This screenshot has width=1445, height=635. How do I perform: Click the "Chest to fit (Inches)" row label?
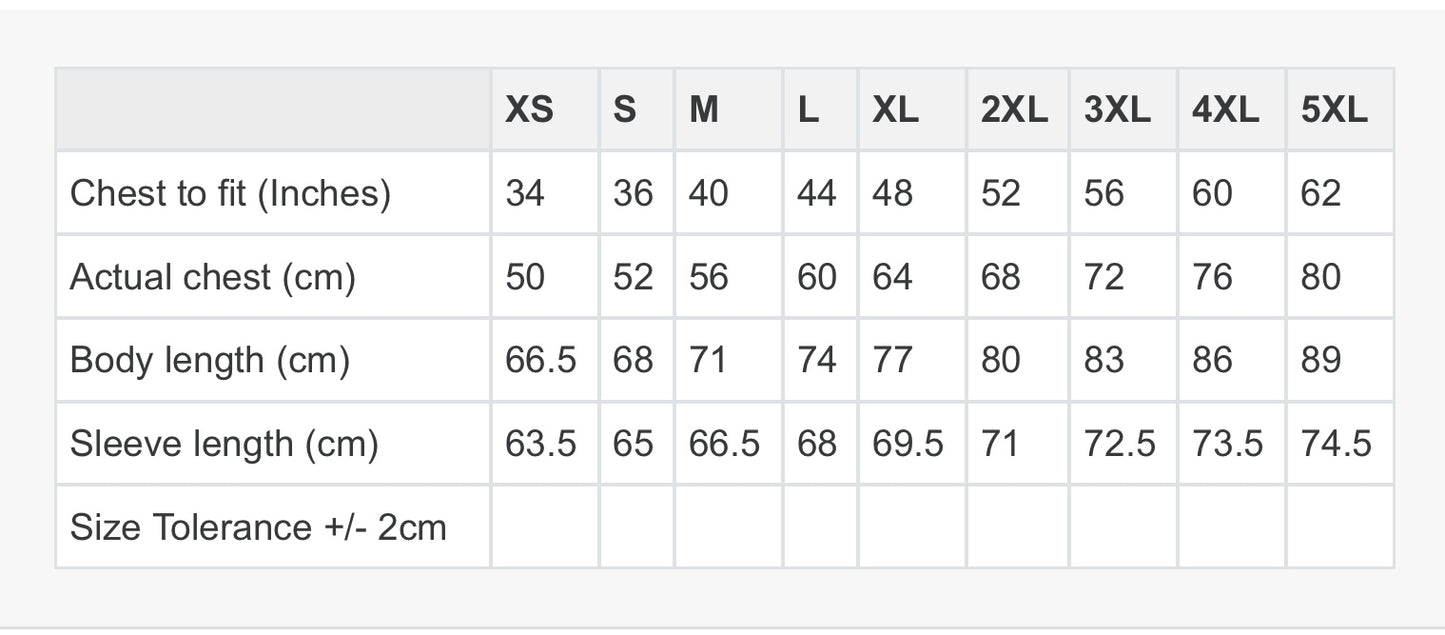point(230,193)
